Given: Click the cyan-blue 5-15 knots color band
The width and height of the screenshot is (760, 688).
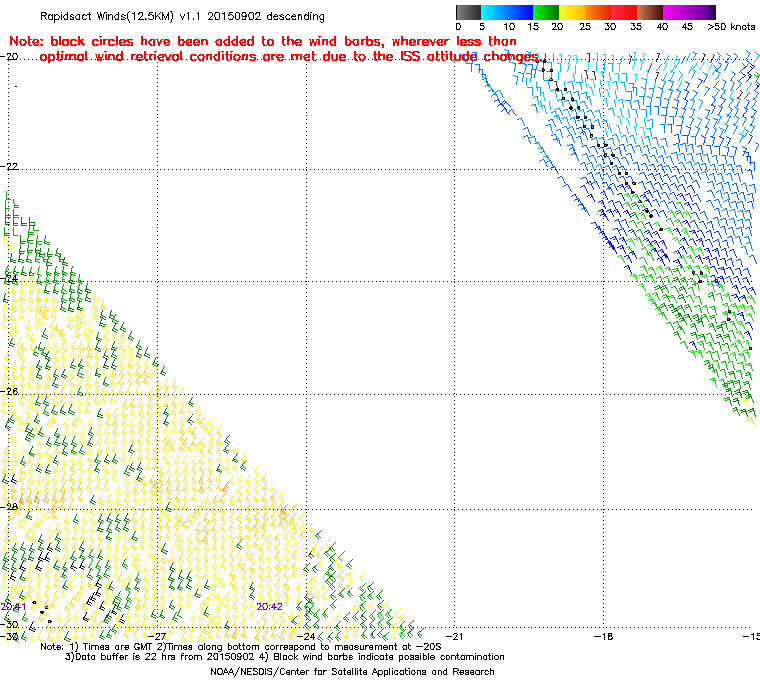Looking at the screenshot, I should pos(507,12).
